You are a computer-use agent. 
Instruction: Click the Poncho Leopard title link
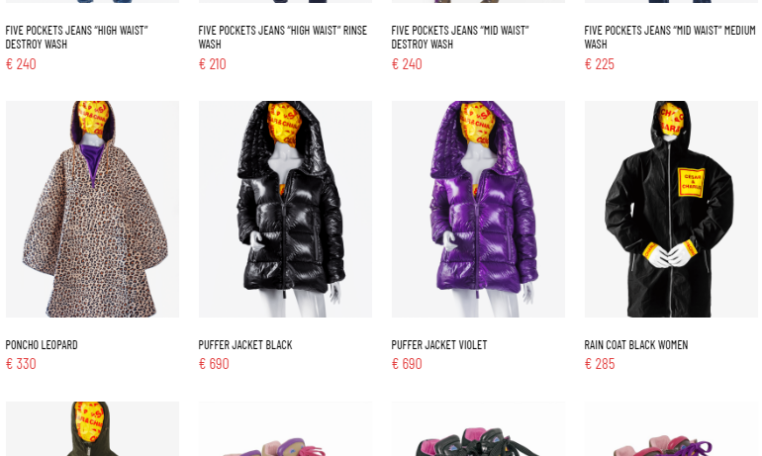(42, 345)
